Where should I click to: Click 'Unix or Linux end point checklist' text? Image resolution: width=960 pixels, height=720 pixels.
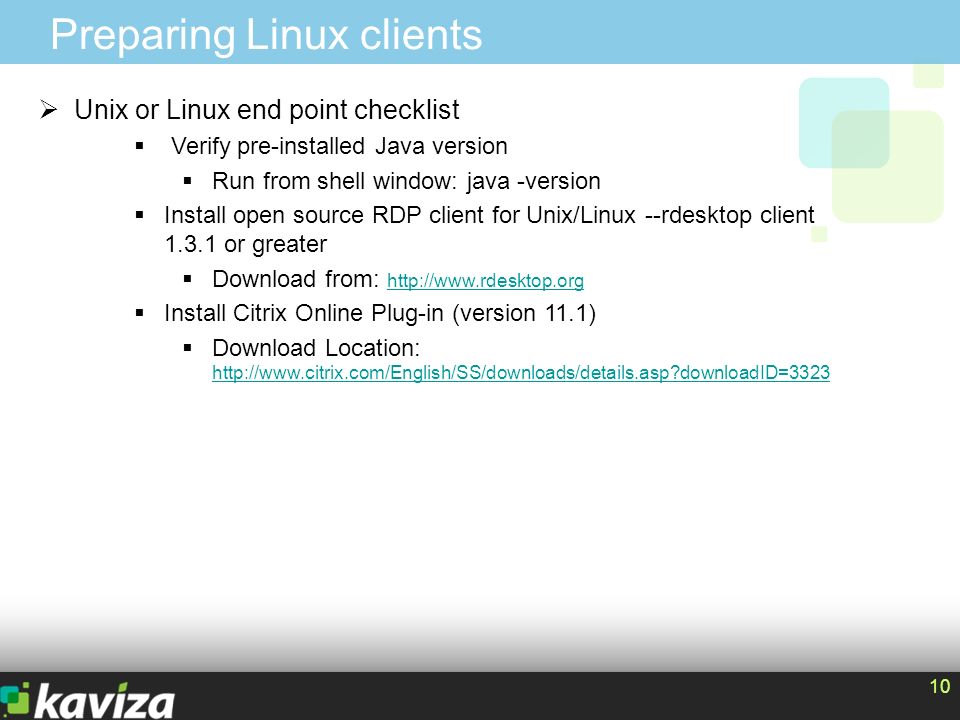(266, 110)
